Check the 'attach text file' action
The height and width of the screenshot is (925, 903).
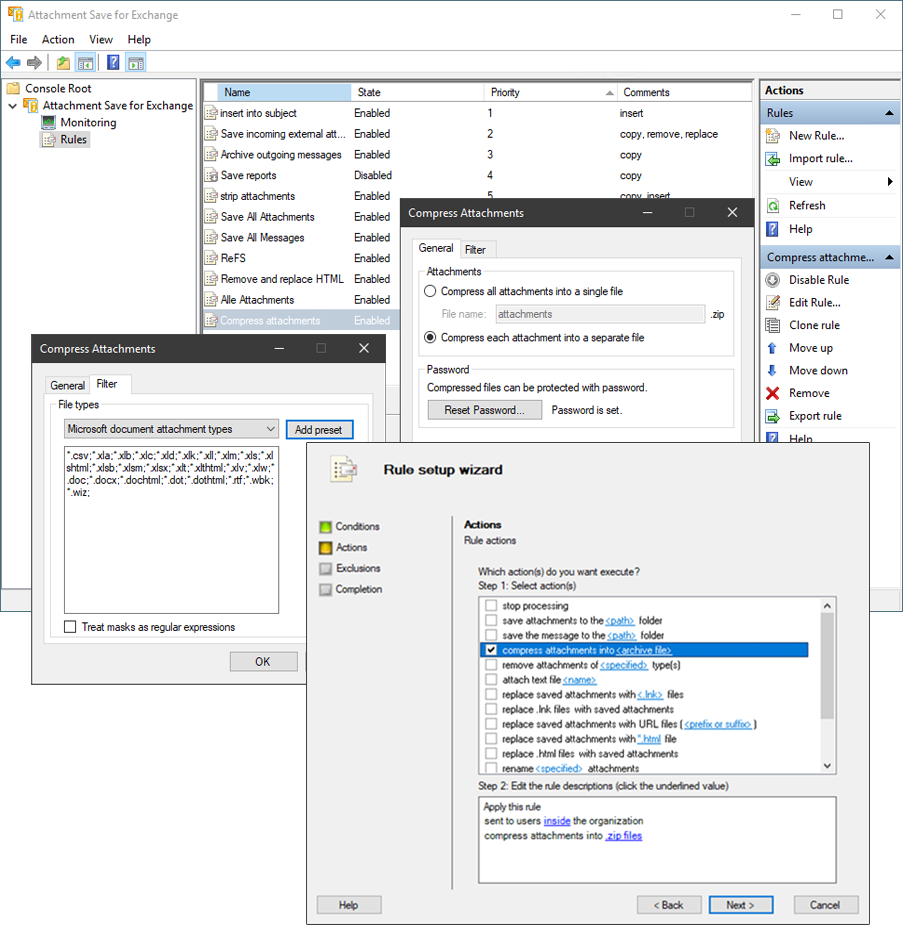coord(491,680)
